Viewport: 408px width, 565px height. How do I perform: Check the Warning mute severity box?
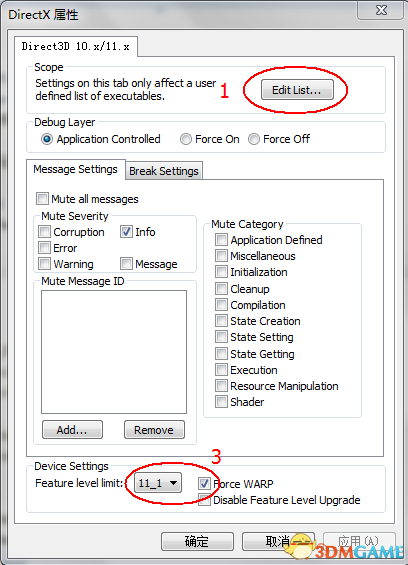pyautogui.click(x=44, y=263)
